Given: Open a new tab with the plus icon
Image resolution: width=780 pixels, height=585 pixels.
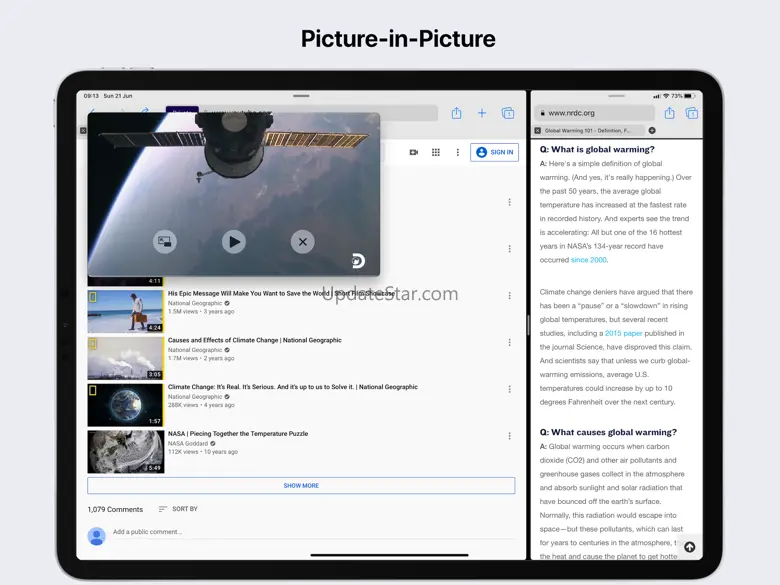Looking at the screenshot, I should (x=482, y=114).
